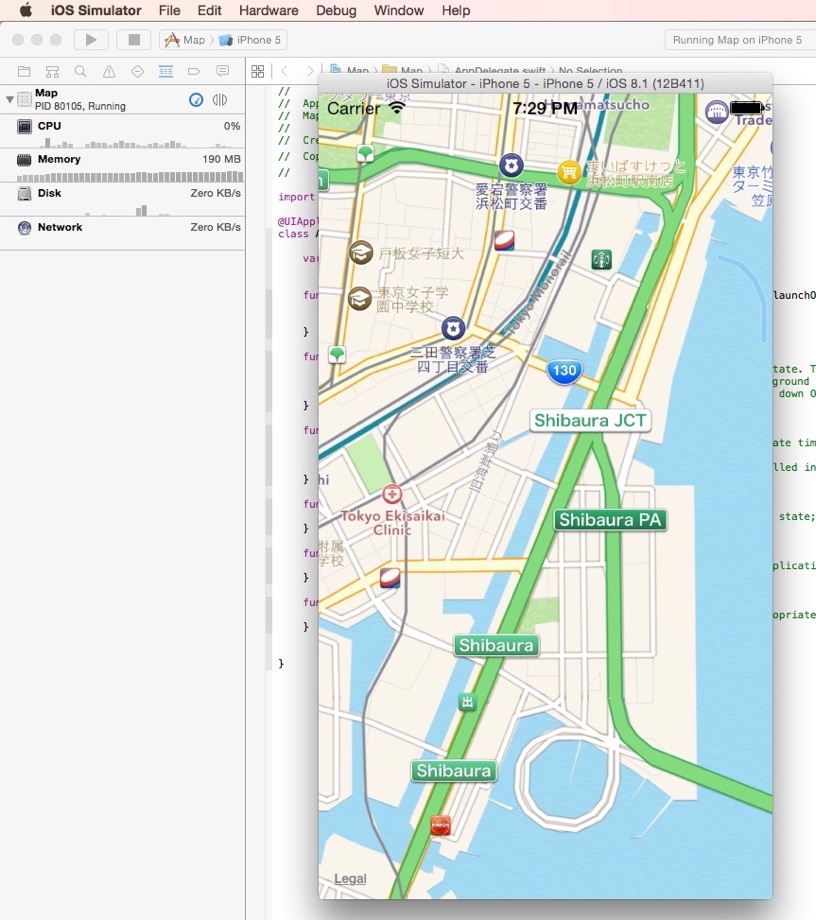Open the Window menu
This screenshot has height=920, width=816.
399,11
